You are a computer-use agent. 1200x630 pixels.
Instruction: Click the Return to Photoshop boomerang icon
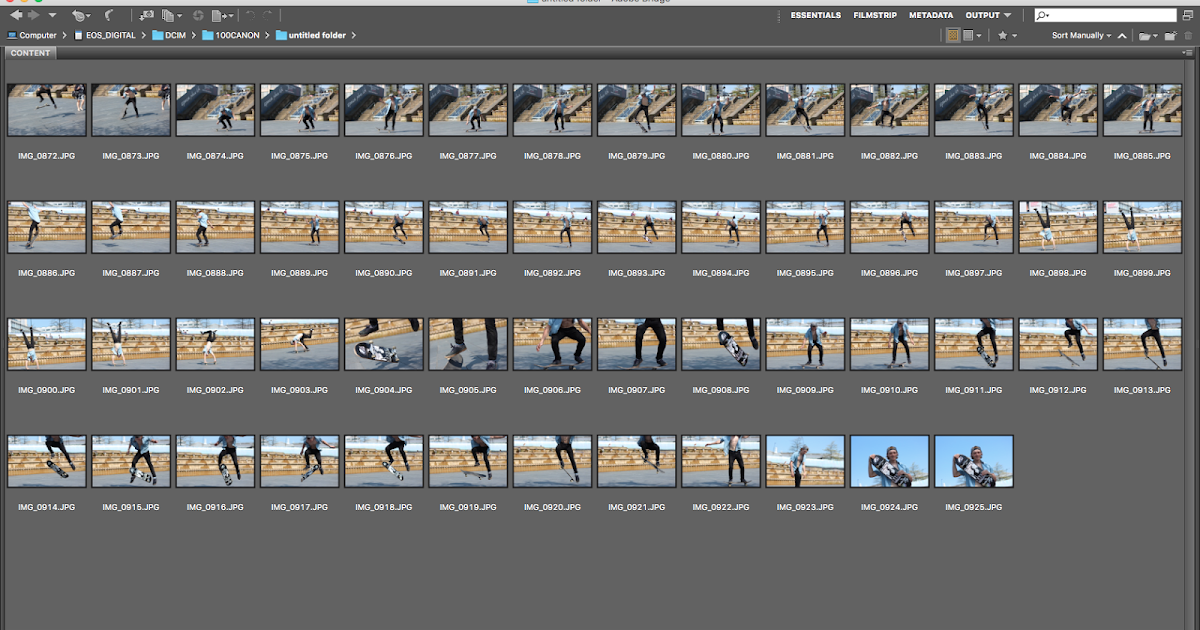coord(110,16)
